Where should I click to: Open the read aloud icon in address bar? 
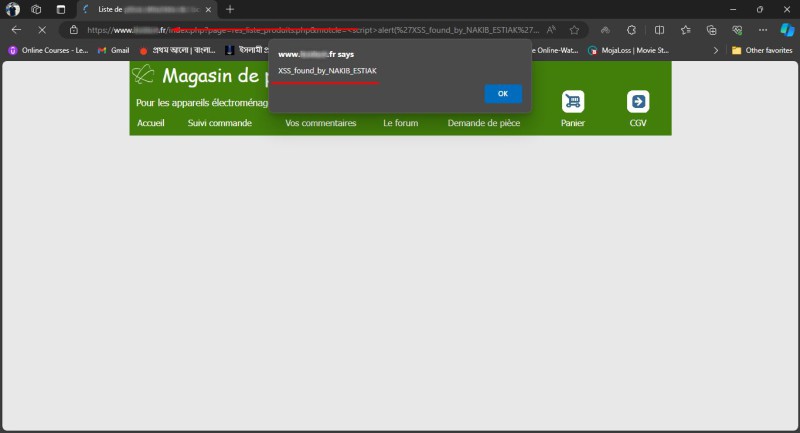click(x=551, y=30)
